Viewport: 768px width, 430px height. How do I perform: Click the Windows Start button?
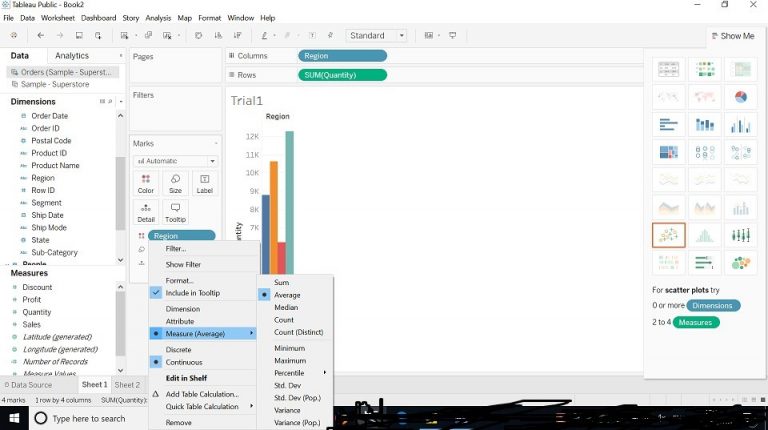coord(14,418)
